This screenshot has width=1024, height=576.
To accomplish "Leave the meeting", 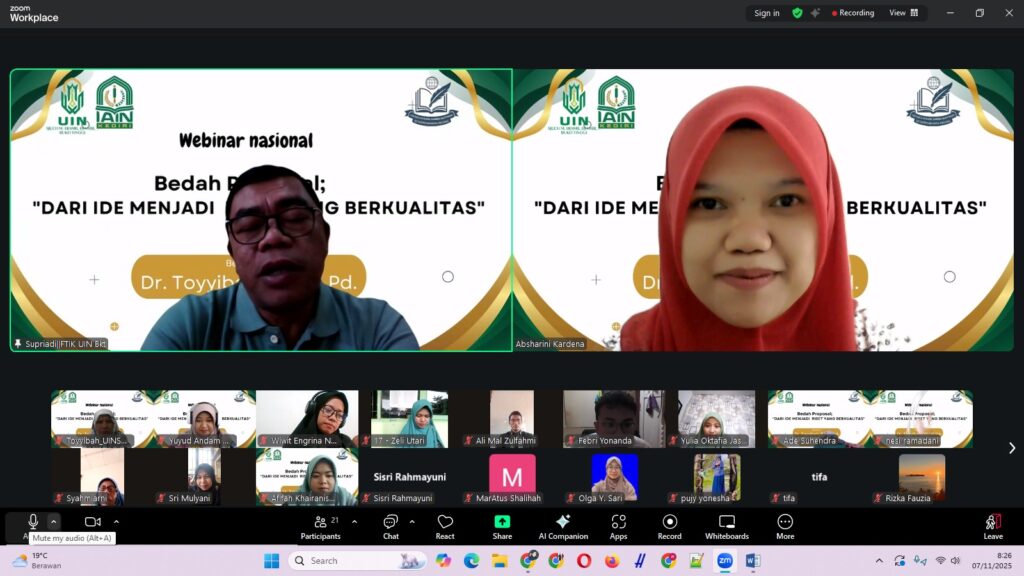I will (x=992, y=527).
